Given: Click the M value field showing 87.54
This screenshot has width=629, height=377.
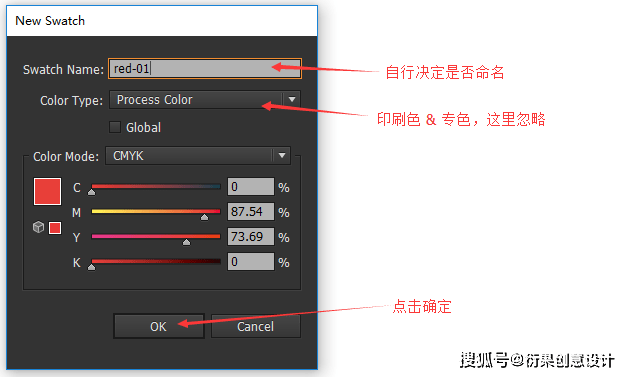Looking at the screenshot, I should (x=251, y=211).
